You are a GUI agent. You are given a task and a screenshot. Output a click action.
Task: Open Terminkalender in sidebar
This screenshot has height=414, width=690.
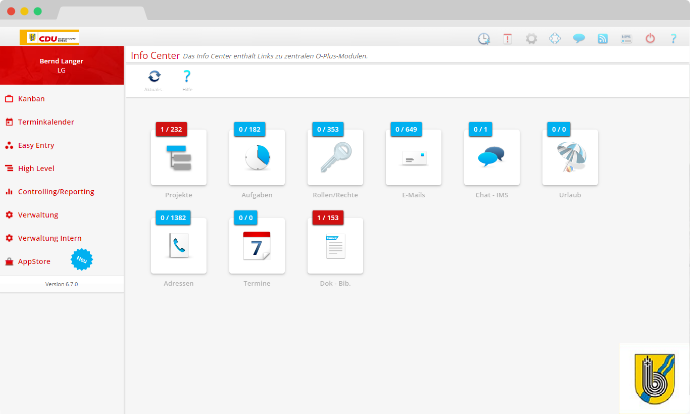[46, 122]
